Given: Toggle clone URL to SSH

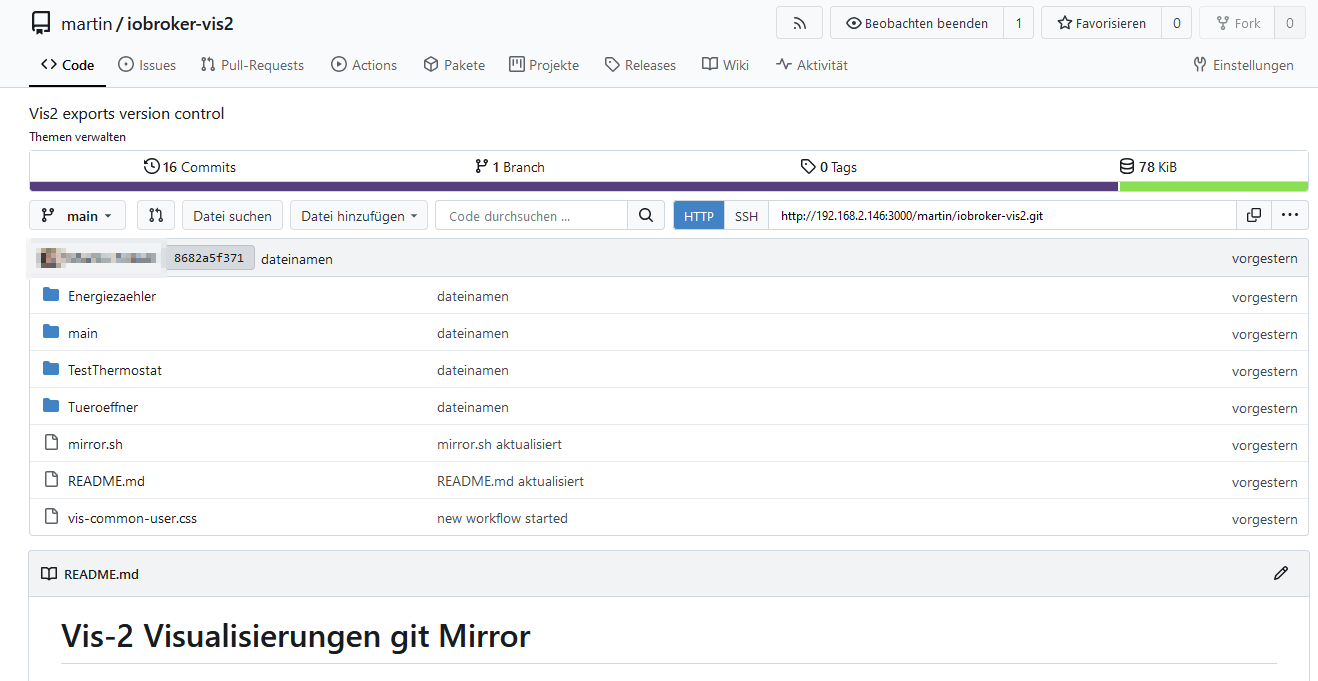Looking at the screenshot, I should [746, 216].
